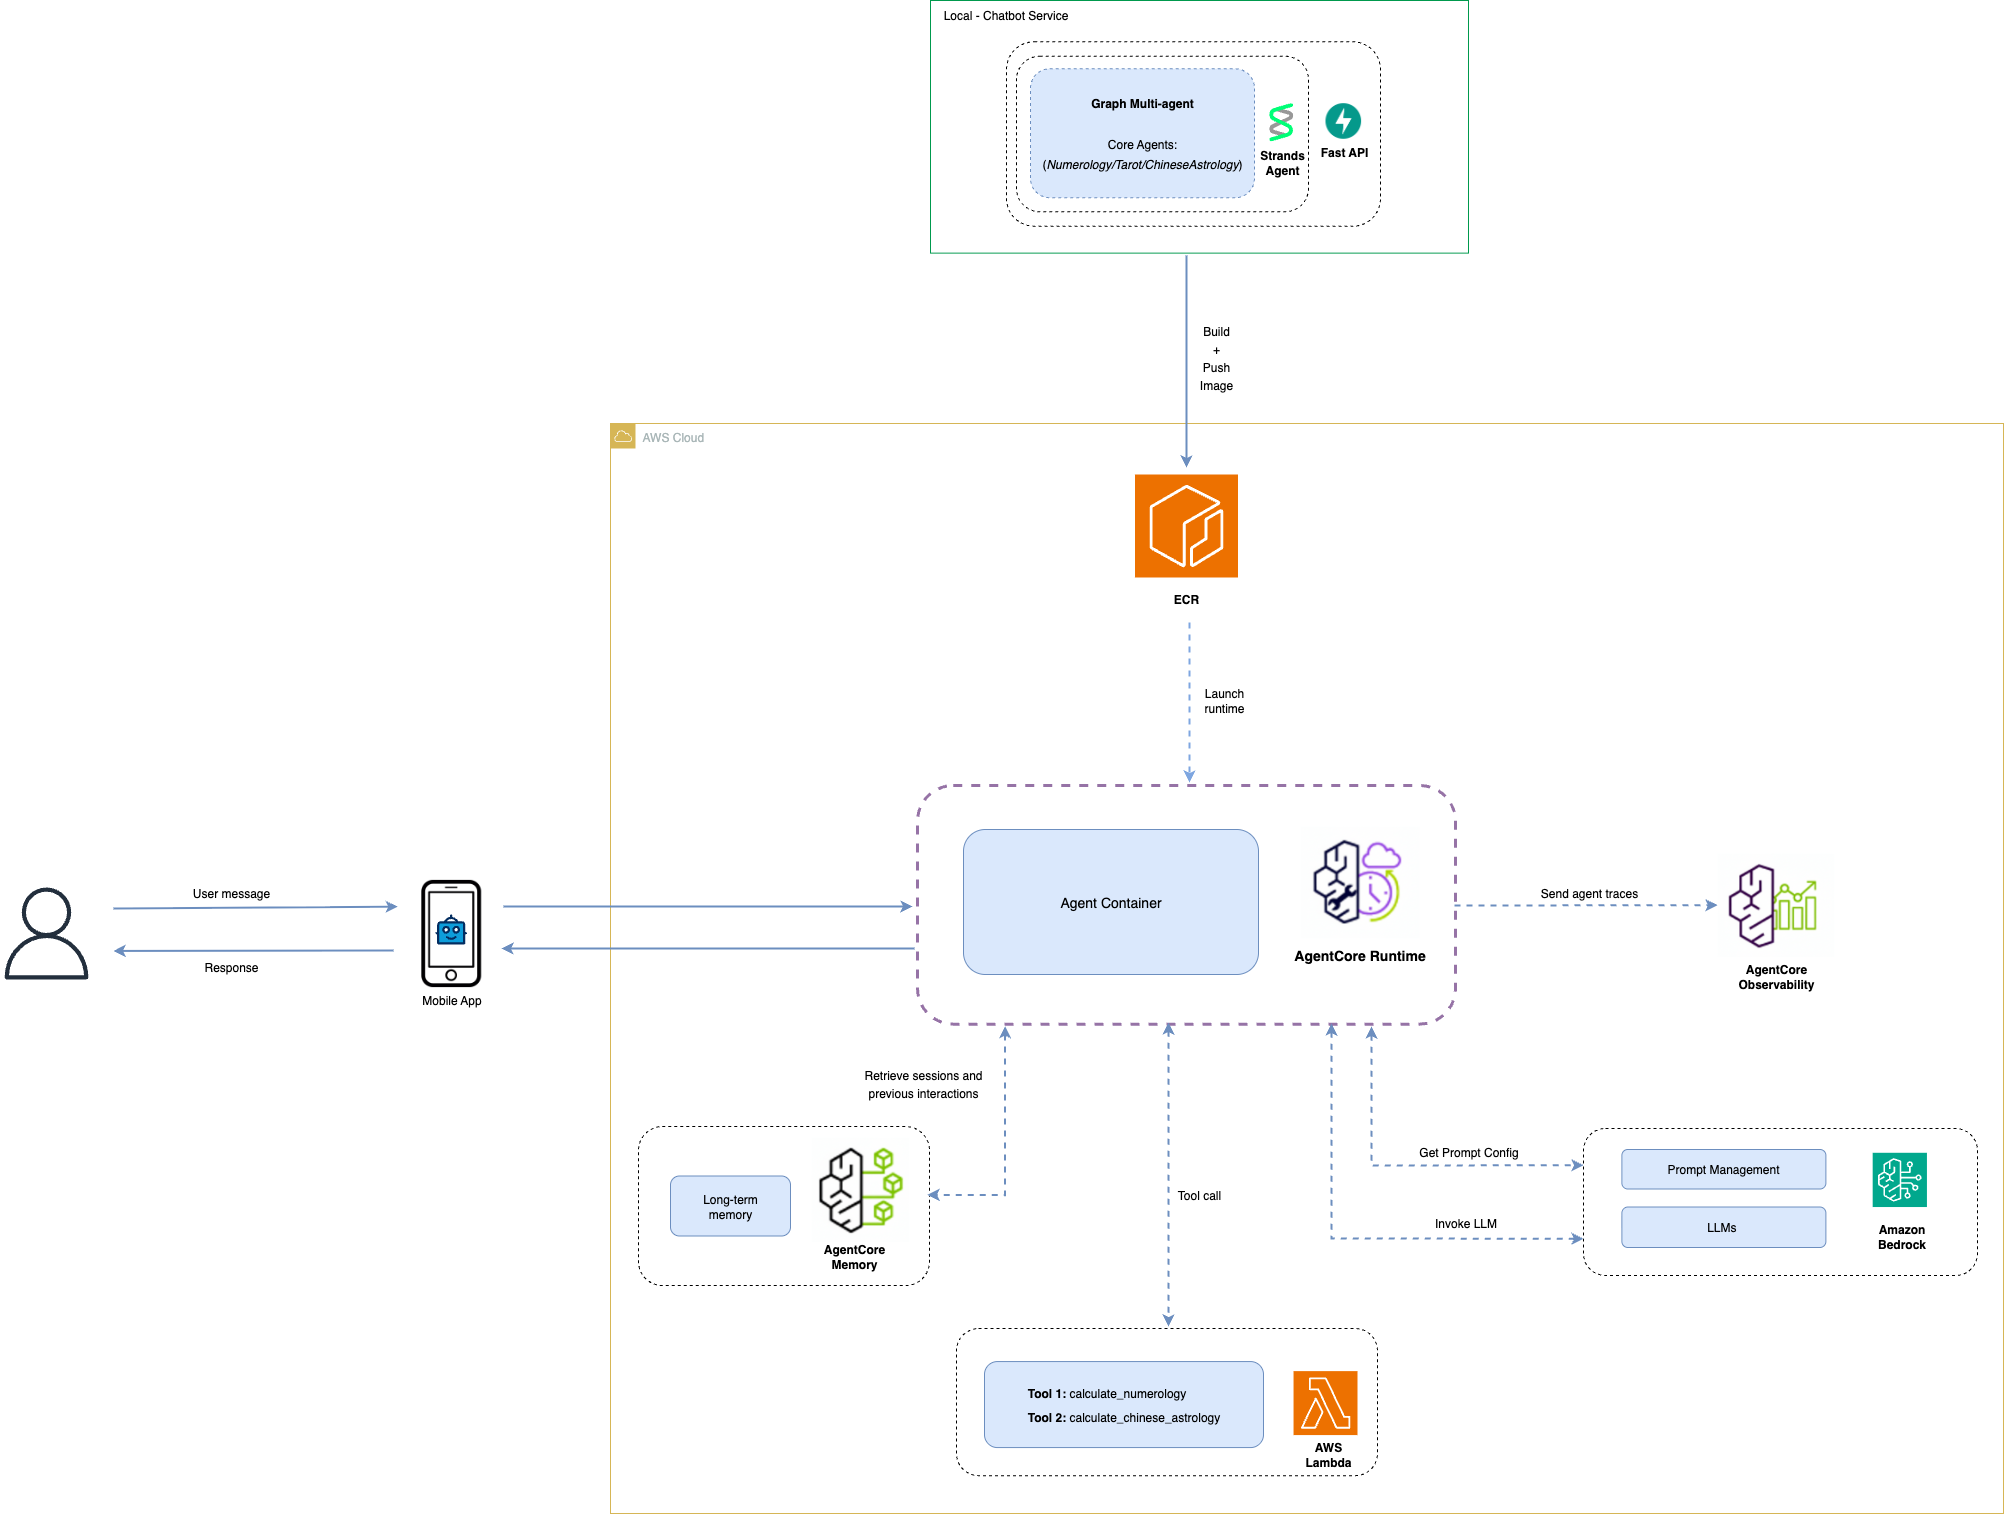Click the Amazon Bedrock icon
The width and height of the screenshot is (2004, 1514).
(1899, 1180)
